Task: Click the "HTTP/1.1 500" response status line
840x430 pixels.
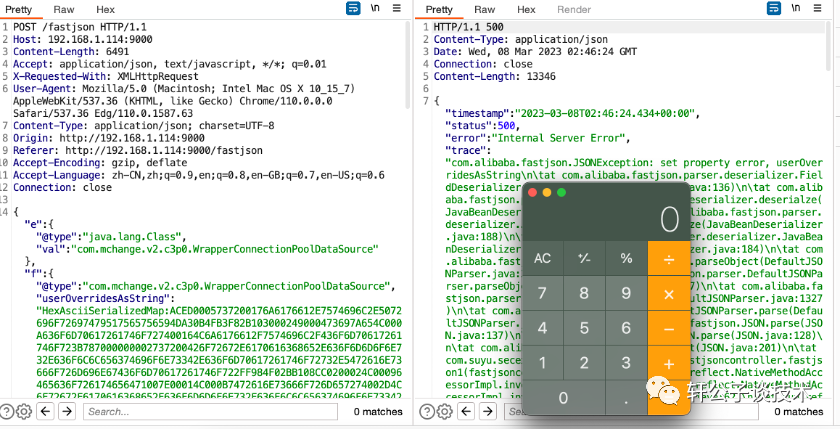Action: (x=469, y=27)
